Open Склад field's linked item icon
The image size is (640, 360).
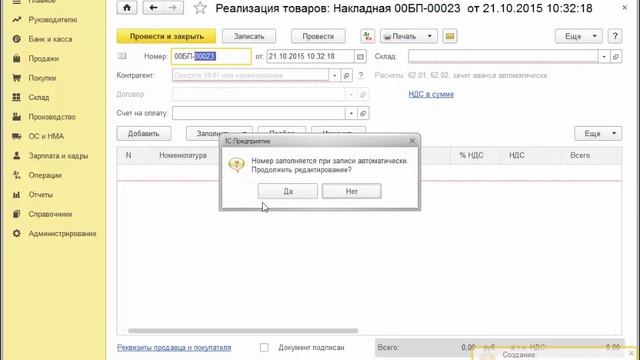616,57
